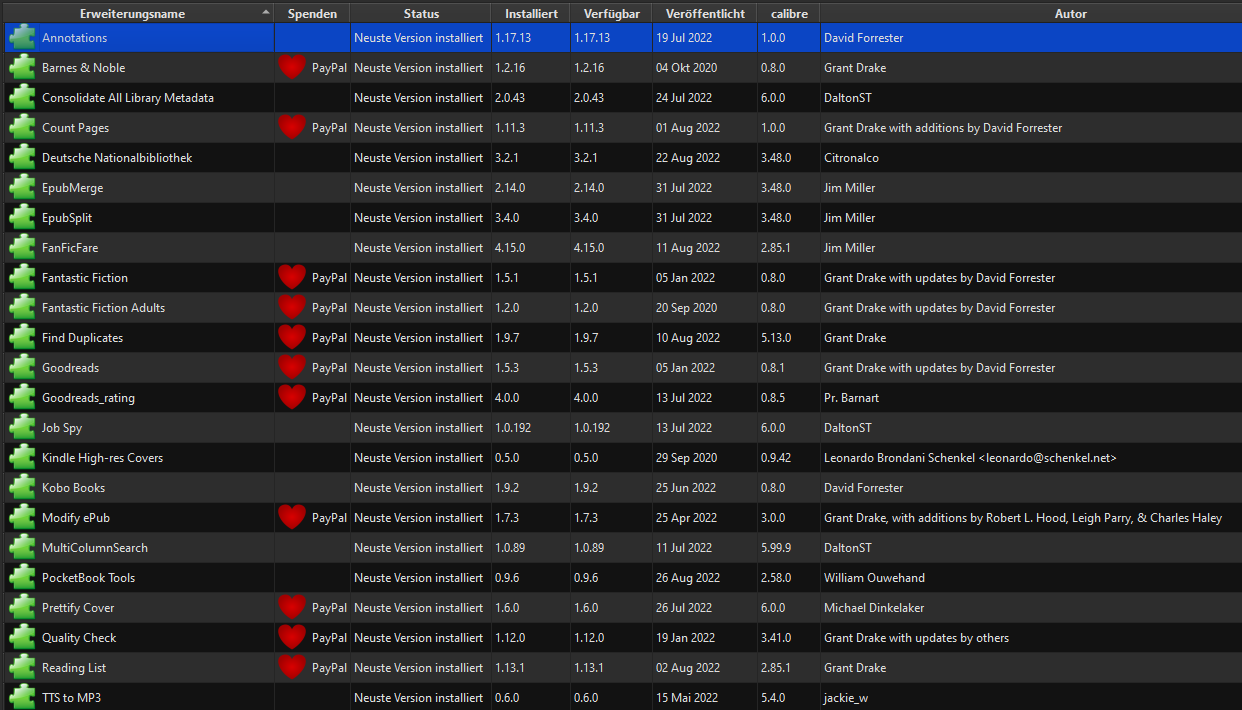Viewport: 1242px width, 710px height.
Task: Click the author cell Pr. Barnart
Action: click(x=851, y=398)
